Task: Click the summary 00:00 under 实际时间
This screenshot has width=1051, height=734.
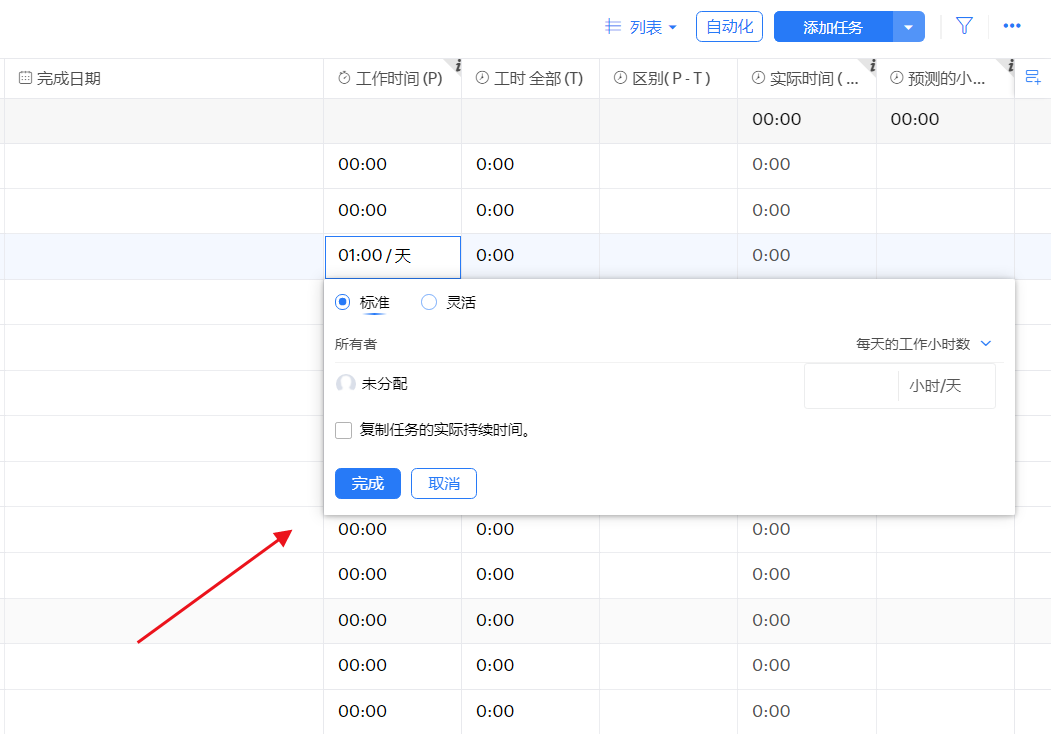Action: tap(776, 120)
